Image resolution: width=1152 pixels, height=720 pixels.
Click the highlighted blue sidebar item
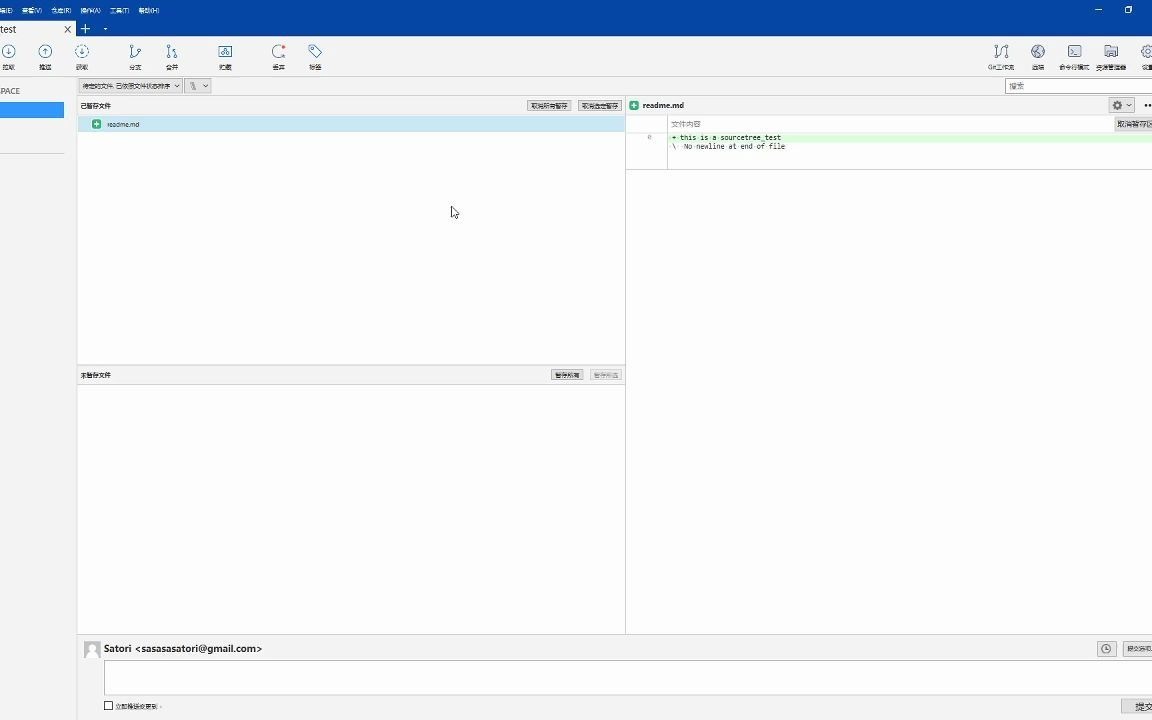coord(32,109)
